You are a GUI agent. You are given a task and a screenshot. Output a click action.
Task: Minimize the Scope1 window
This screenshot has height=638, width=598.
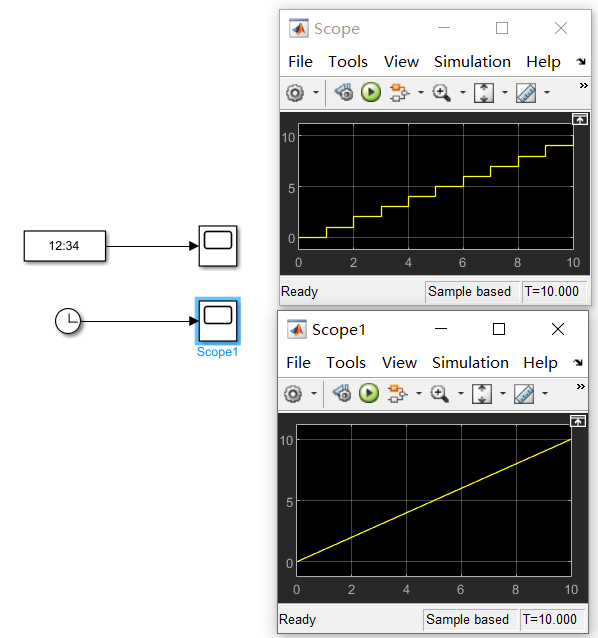click(441, 329)
